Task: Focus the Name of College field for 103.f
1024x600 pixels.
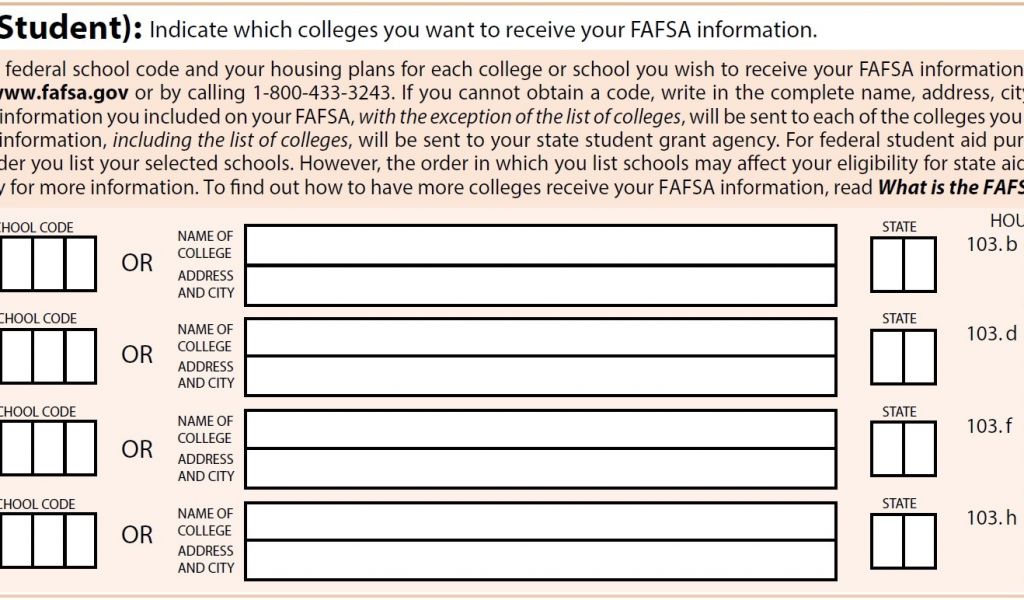Action: pyautogui.click(x=540, y=429)
